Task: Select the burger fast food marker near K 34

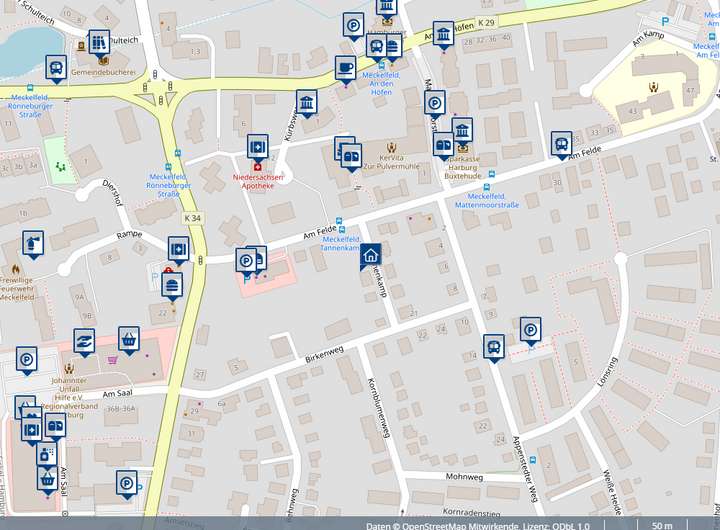Action: pos(172,284)
